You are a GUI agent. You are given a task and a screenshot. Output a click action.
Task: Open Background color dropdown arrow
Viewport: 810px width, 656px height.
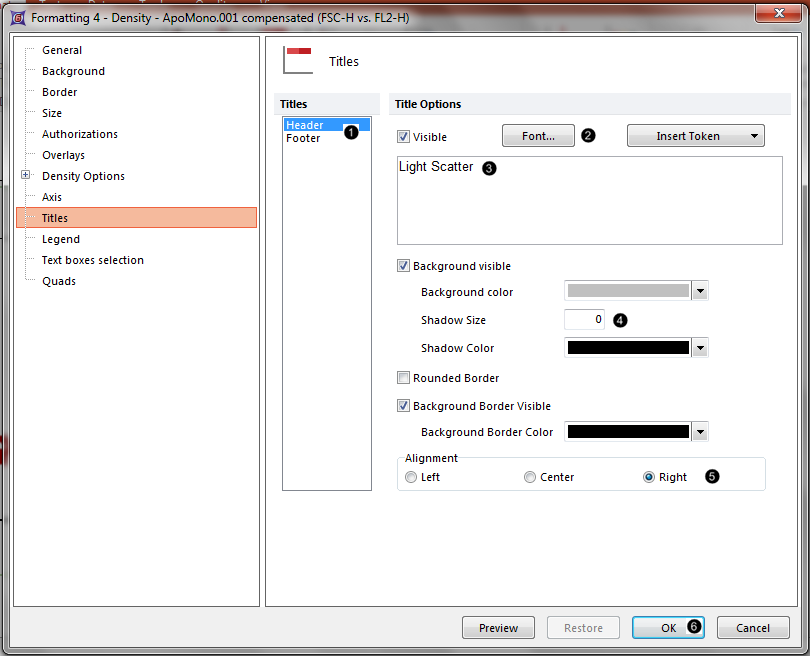click(x=701, y=292)
